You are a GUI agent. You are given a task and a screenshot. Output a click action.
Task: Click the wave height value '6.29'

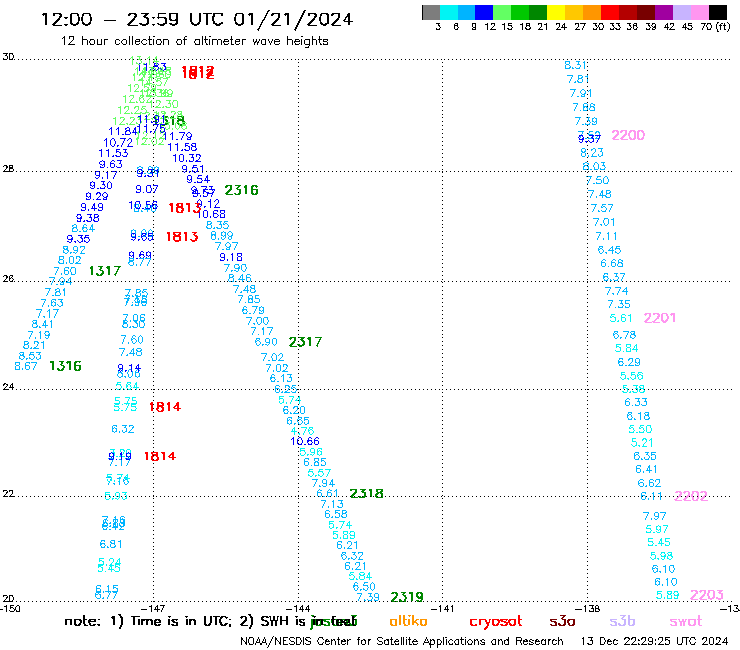(x=629, y=362)
